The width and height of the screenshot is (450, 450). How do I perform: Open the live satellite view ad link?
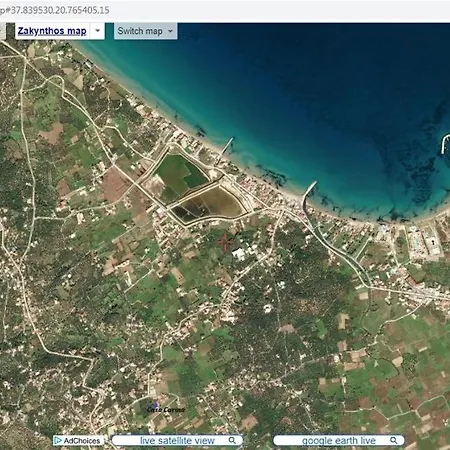(x=177, y=440)
